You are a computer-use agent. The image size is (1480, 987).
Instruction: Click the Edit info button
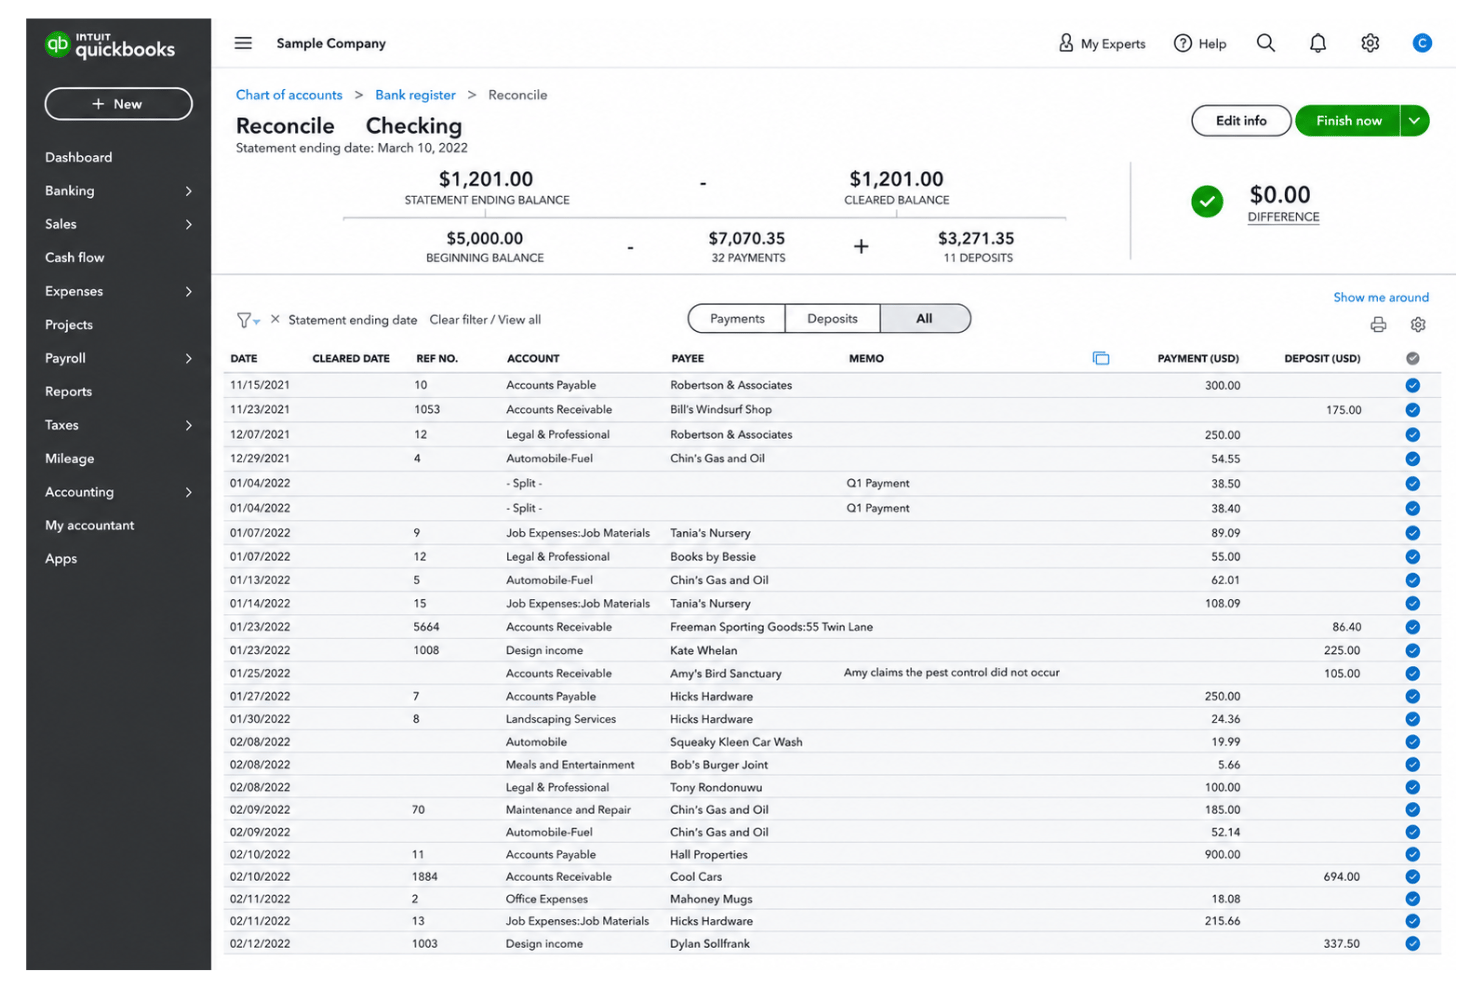(x=1241, y=121)
